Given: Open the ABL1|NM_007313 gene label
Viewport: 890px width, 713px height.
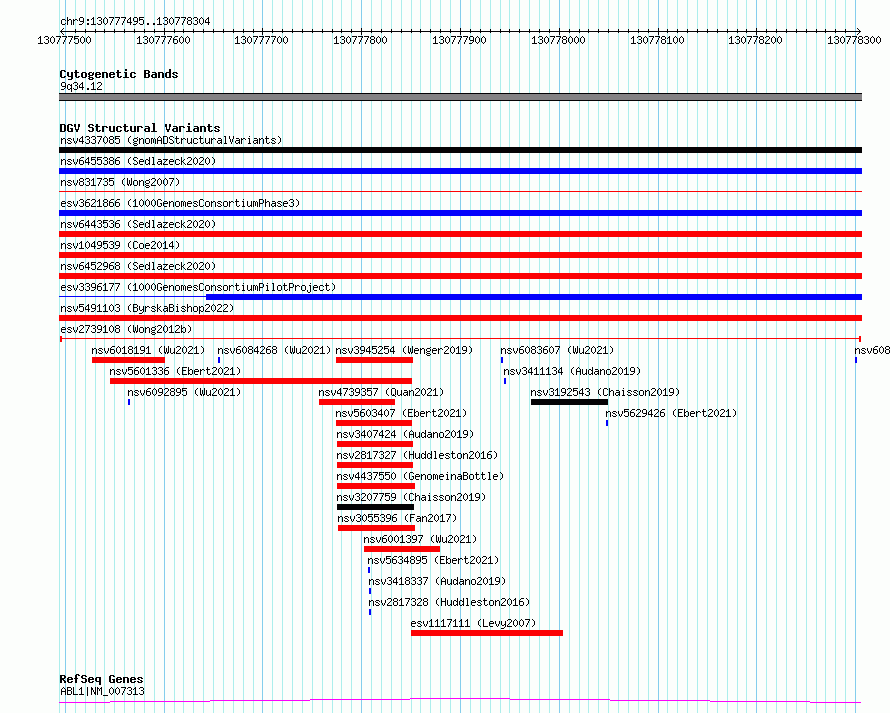Looking at the screenshot, I should tap(102, 691).
